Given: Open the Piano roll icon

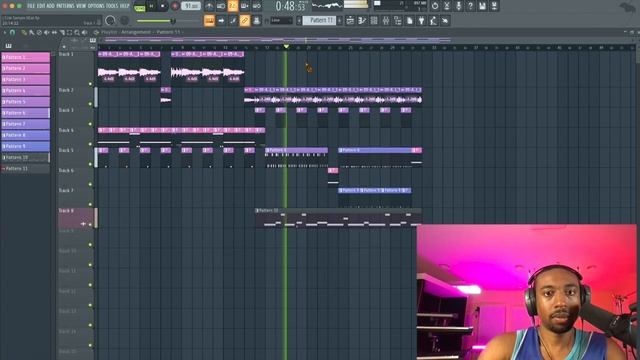Looking at the screenshot, I should point(362,20).
